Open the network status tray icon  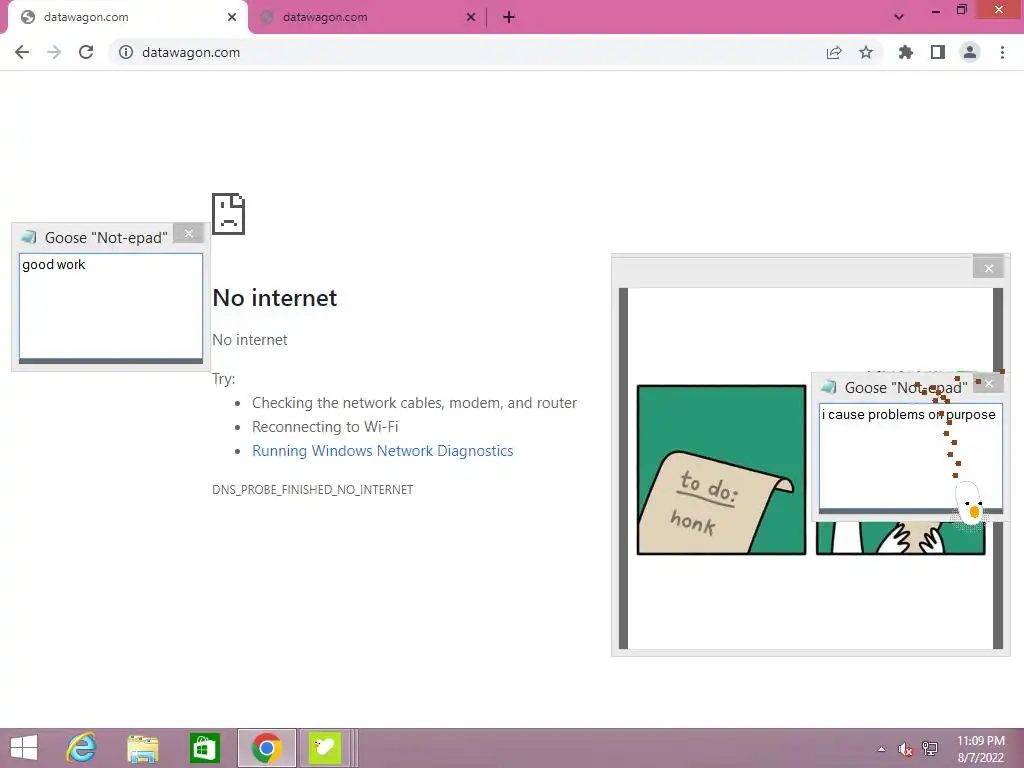pyautogui.click(x=930, y=749)
